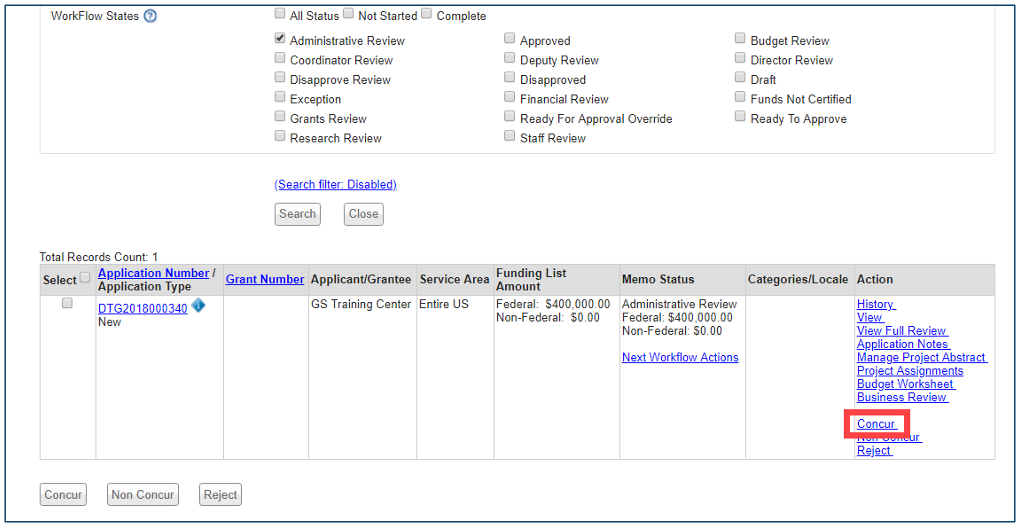
Task: Open the Search filter: Disabled link
Action: coord(335,185)
